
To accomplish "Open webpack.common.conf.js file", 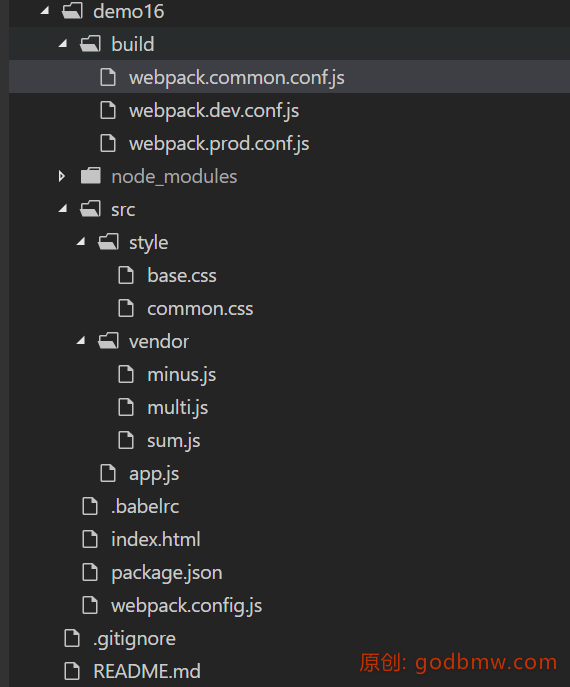I will (237, 78).
